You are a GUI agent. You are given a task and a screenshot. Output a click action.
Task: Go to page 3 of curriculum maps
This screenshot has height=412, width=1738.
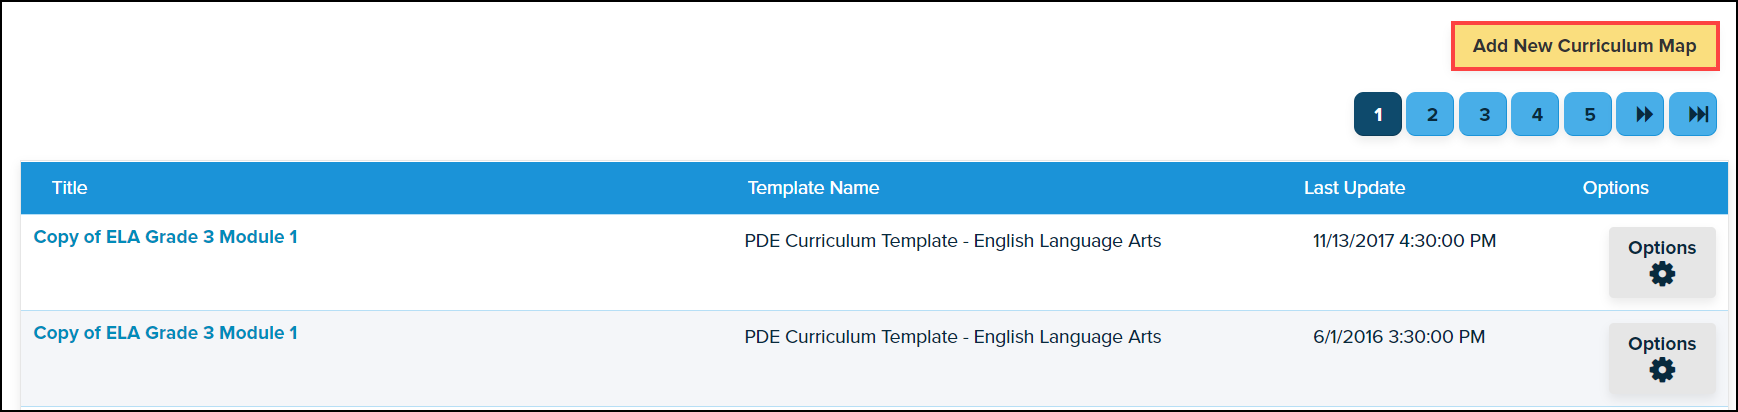tap(1484, 115)
